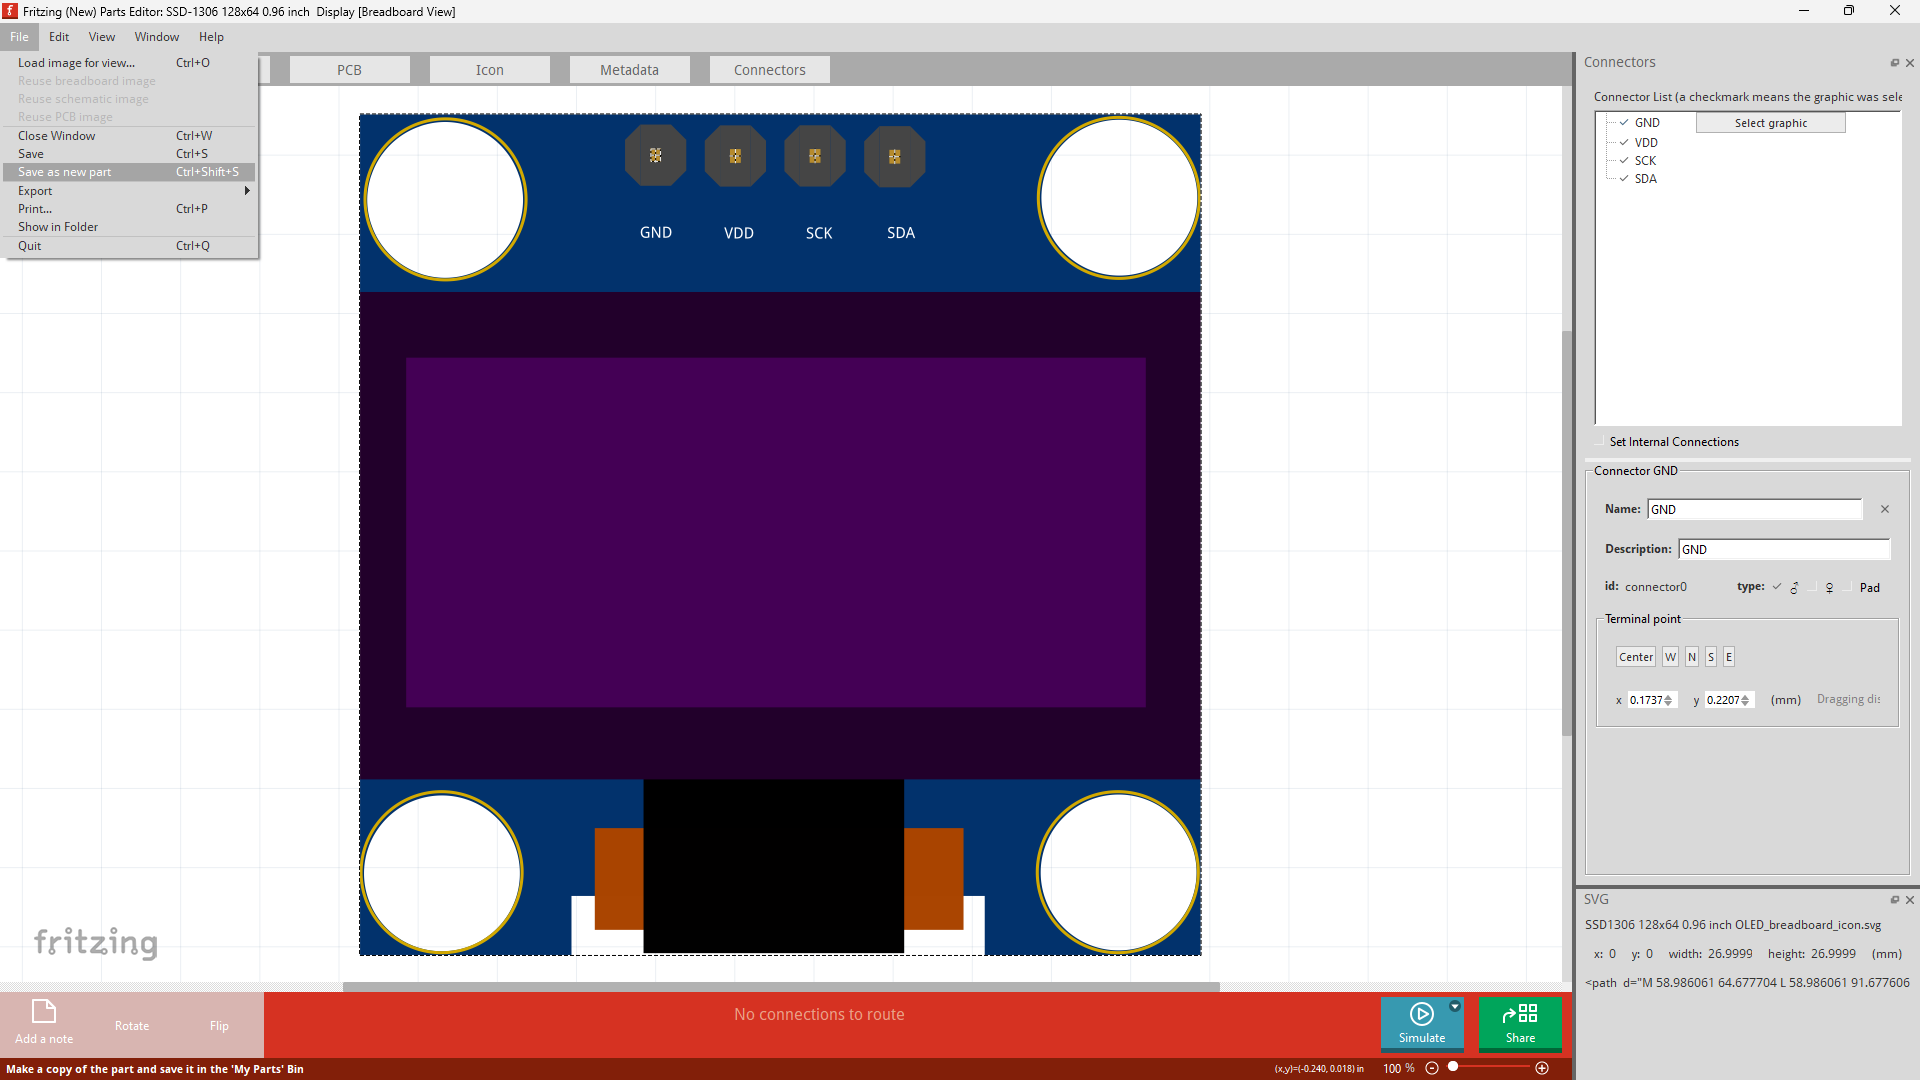Screen dimensions: 1920x1080
Task: Select the GND connector pad on the board
Action: 656,156
